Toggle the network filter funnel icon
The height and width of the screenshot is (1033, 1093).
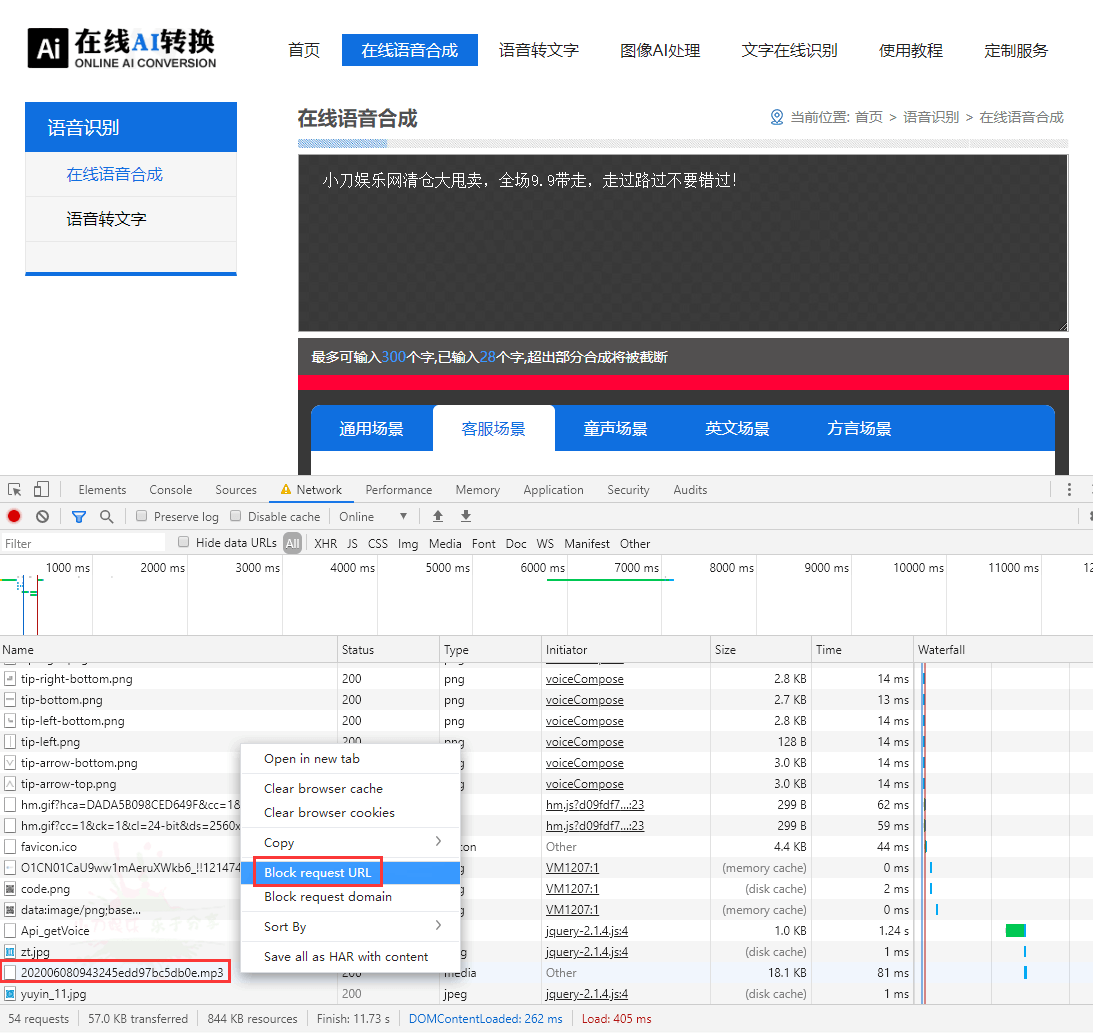[x=79, y=517]
